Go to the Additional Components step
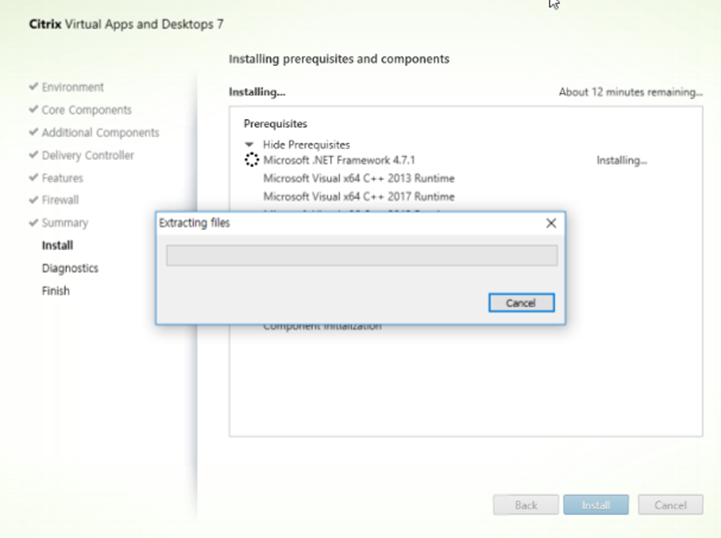Screen dimensions: 721x538 (100, 132)
